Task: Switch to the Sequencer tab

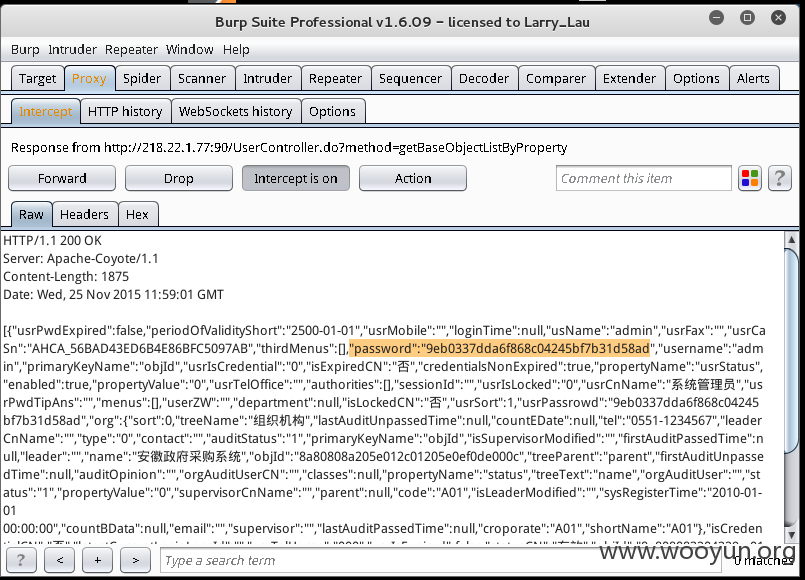Action: 411,79
